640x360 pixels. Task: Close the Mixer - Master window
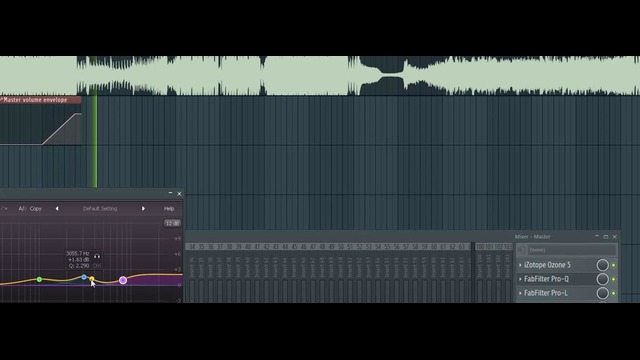click(615, 237)
